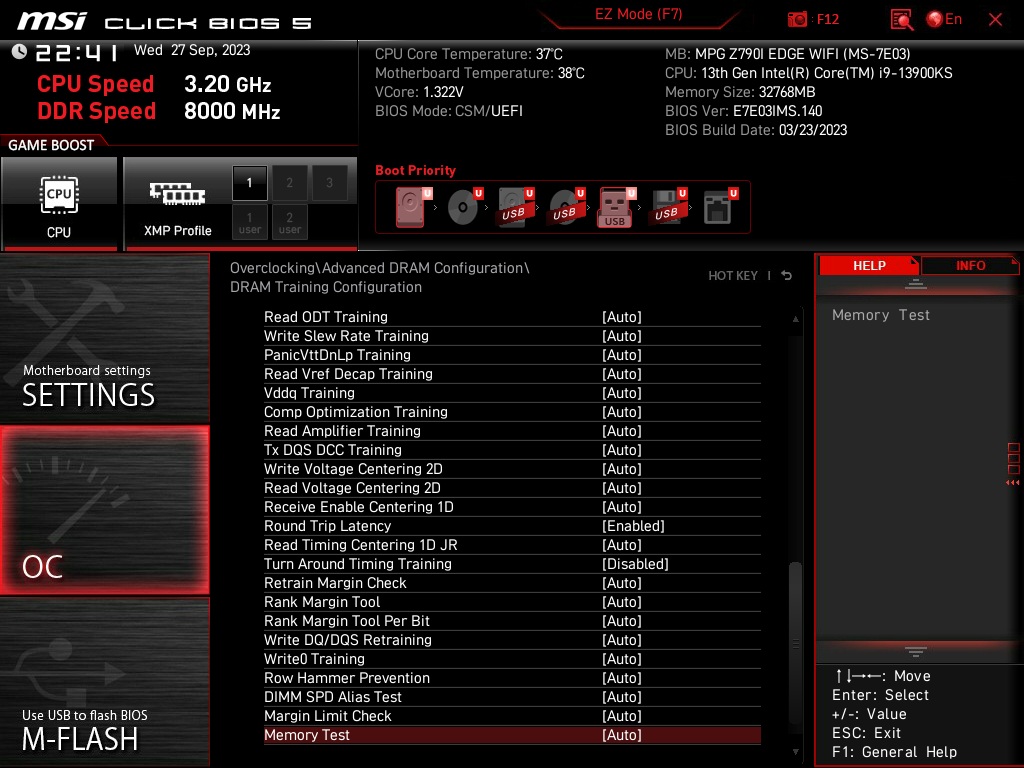Open Comp Optimization Training value

pyautogui.click(x=622, y=411)
